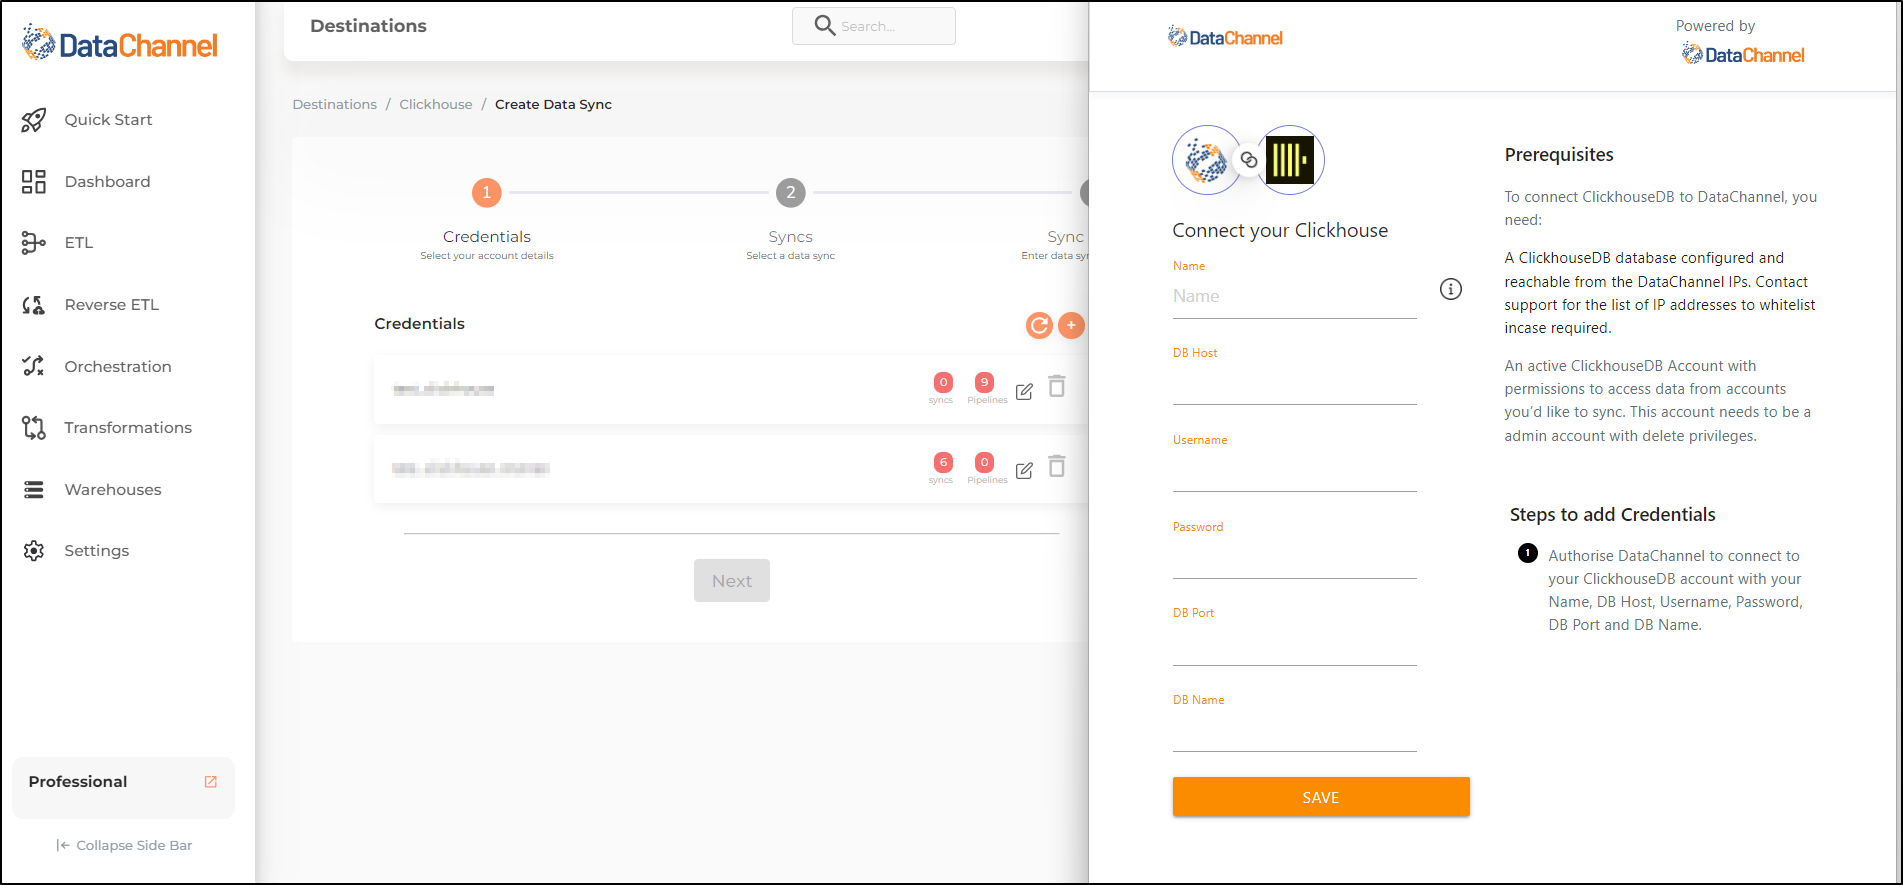The height and width of the screenshot is (885, 1903).
Task: Open the Professional plan external link icon
Action: click(x=211, y=782)
